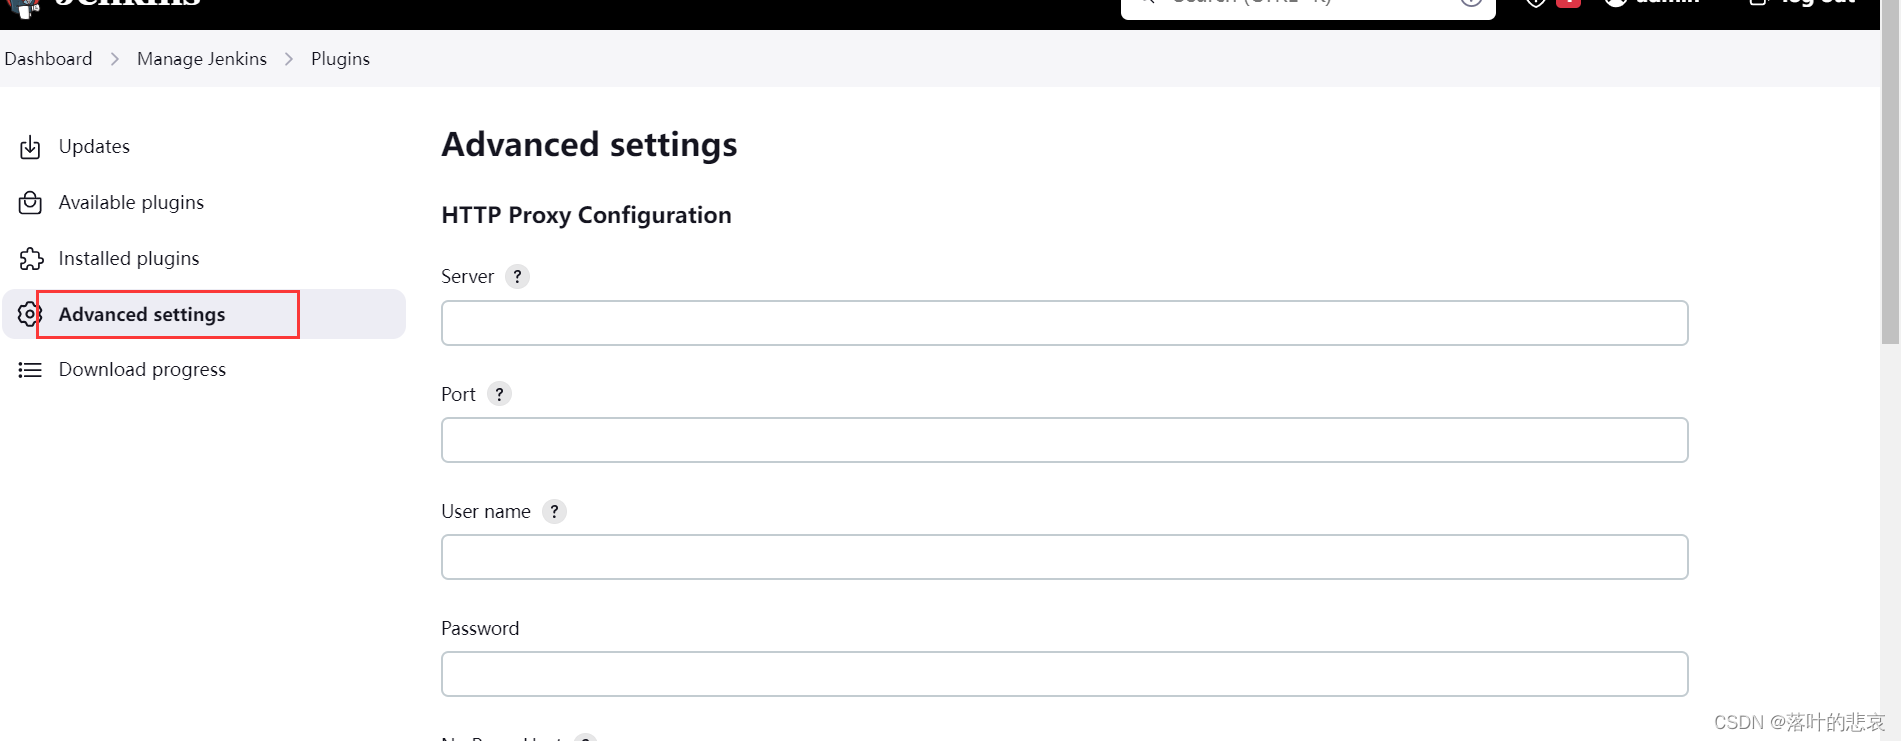
Task: Click the Advanced settings gear icon
Action: 30,314
